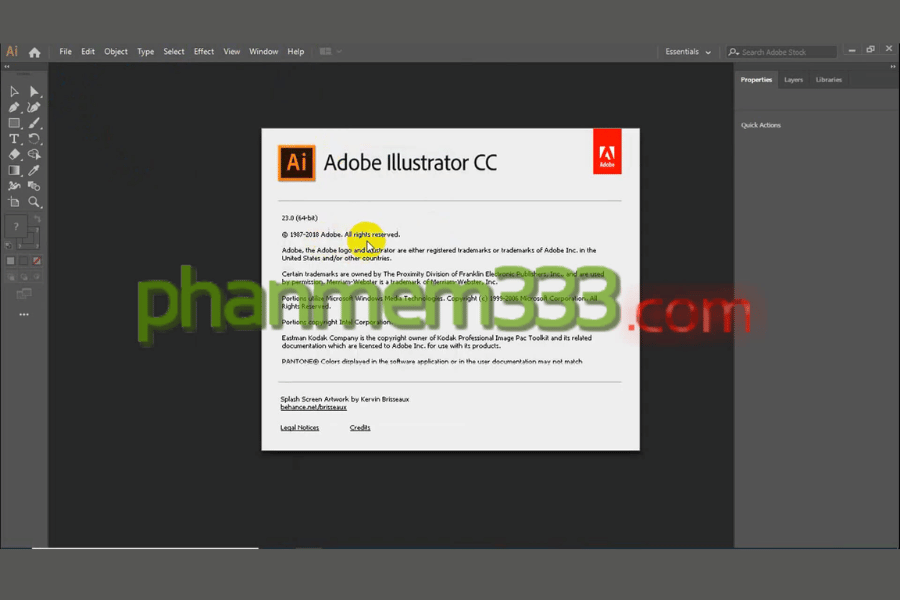Open the Essentials workspace dropdown
Image resolution: width=900 pixels, height=600 pixels.
coord(689,52)
